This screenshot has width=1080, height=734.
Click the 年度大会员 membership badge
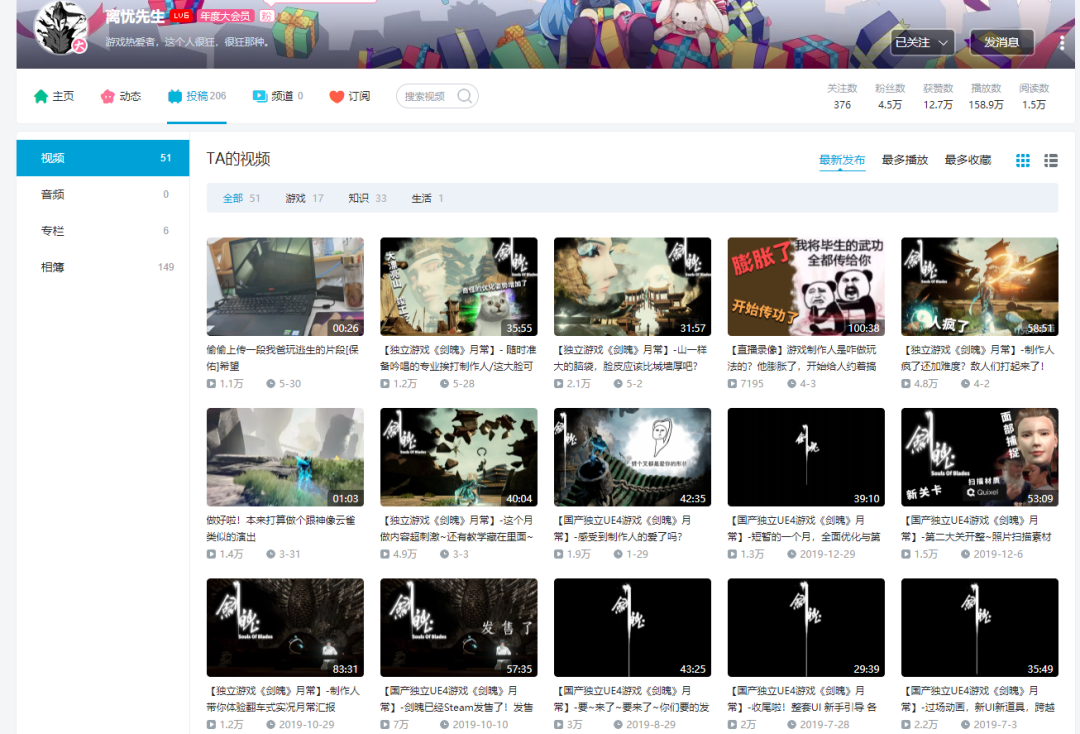click(x=225, y=16)
